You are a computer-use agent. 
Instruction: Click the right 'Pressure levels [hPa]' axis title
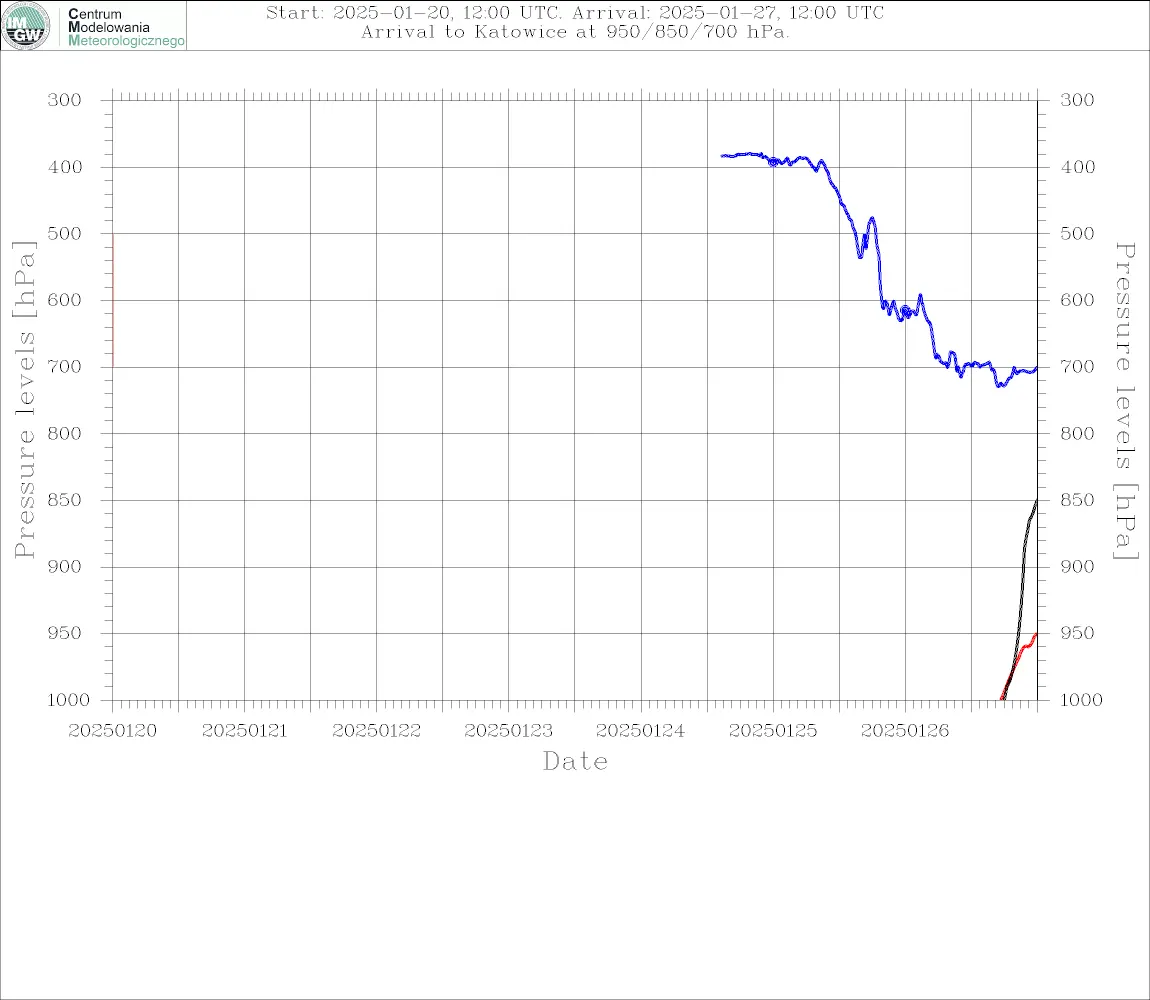(1126, 401)
